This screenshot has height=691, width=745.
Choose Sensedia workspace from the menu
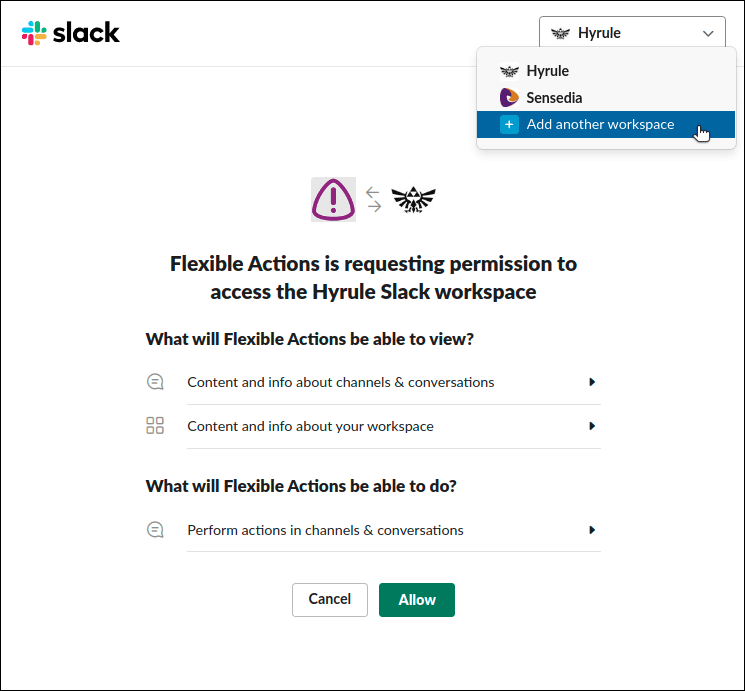[554, 98]
